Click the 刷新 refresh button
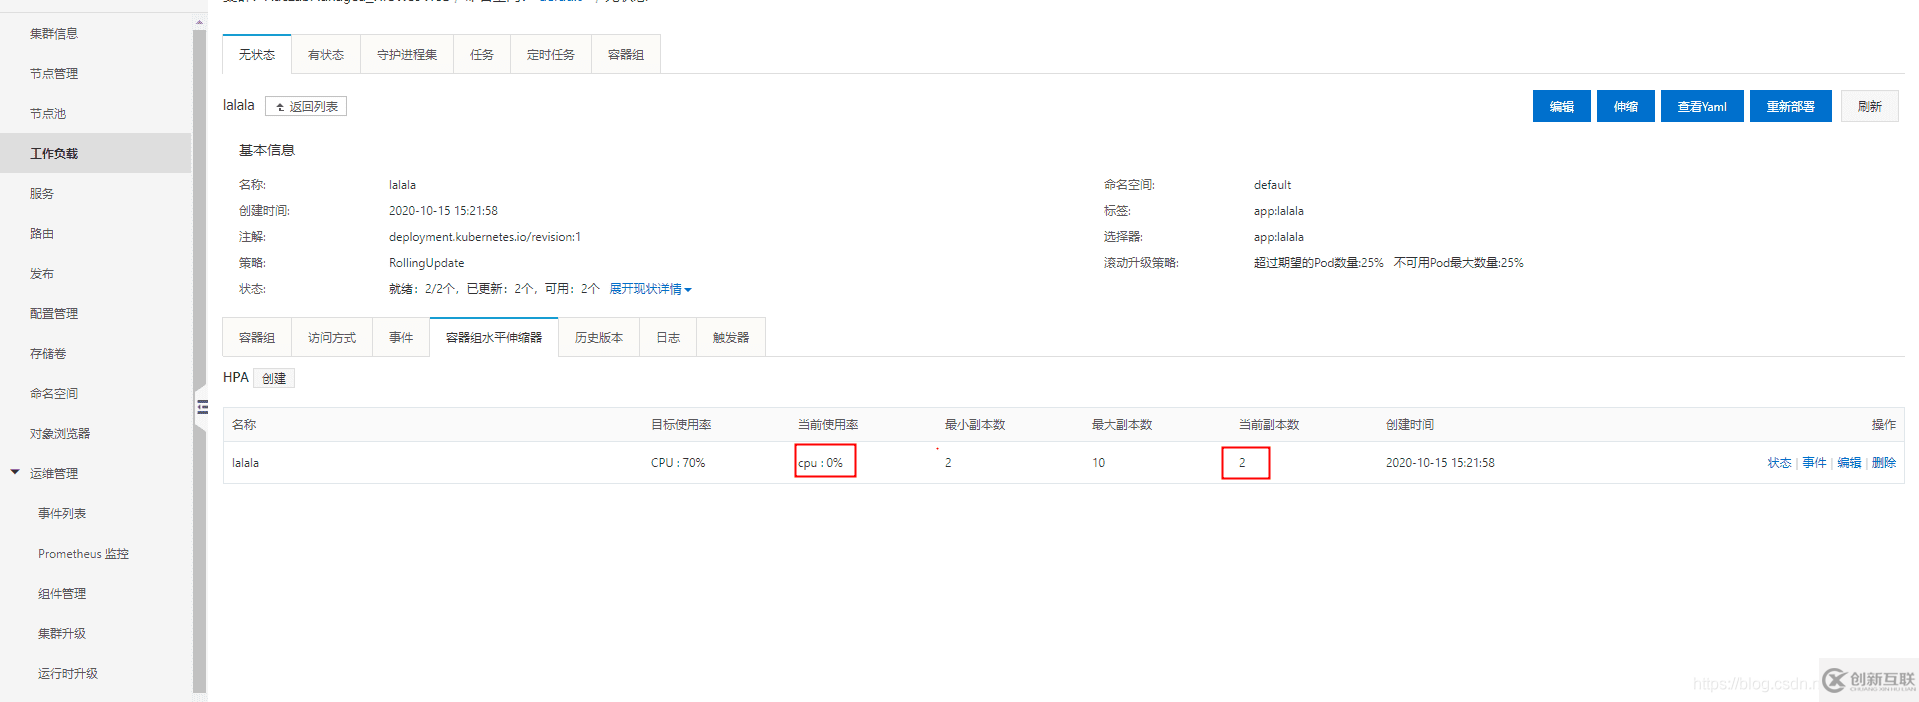 coord(1870,106)
